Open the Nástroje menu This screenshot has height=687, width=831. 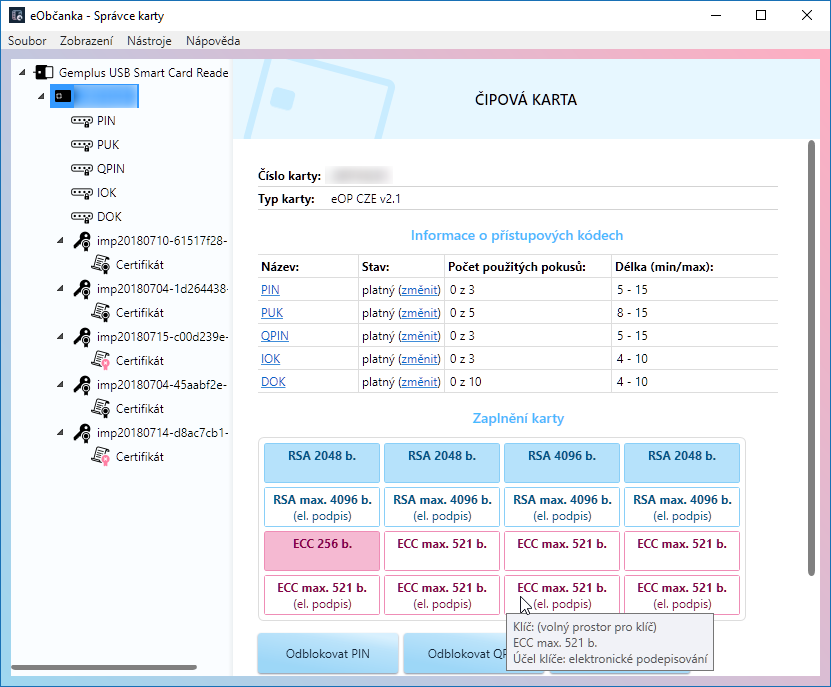coord(149,41)
